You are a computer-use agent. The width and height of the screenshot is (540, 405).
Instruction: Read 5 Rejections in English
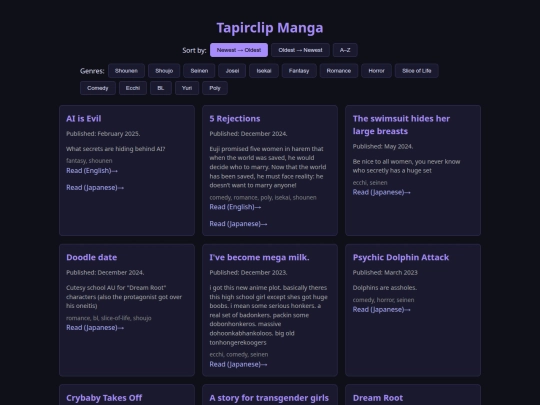tap(235, 207)
